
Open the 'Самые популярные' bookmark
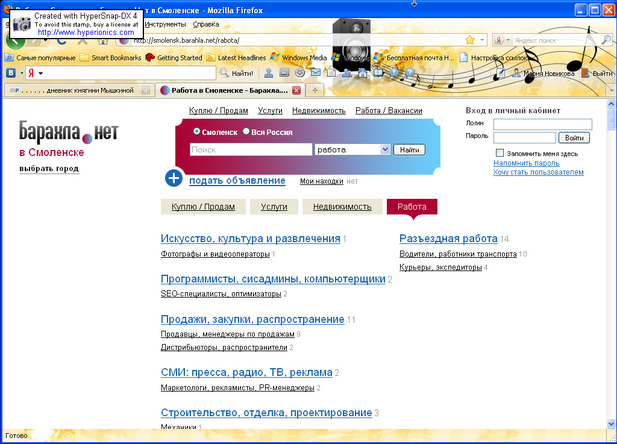pos(40,58)
